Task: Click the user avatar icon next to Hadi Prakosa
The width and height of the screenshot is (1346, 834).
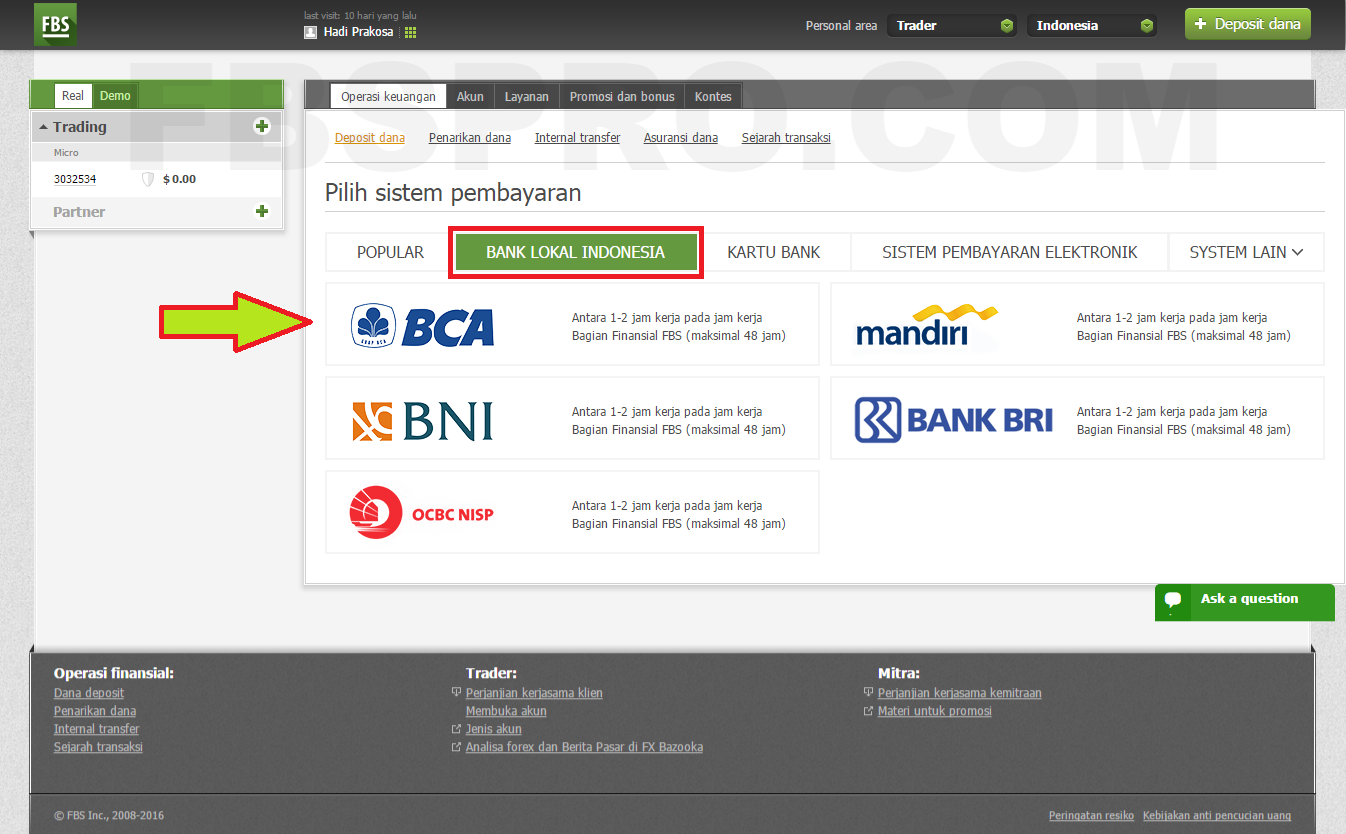Action: pos(311,32)
